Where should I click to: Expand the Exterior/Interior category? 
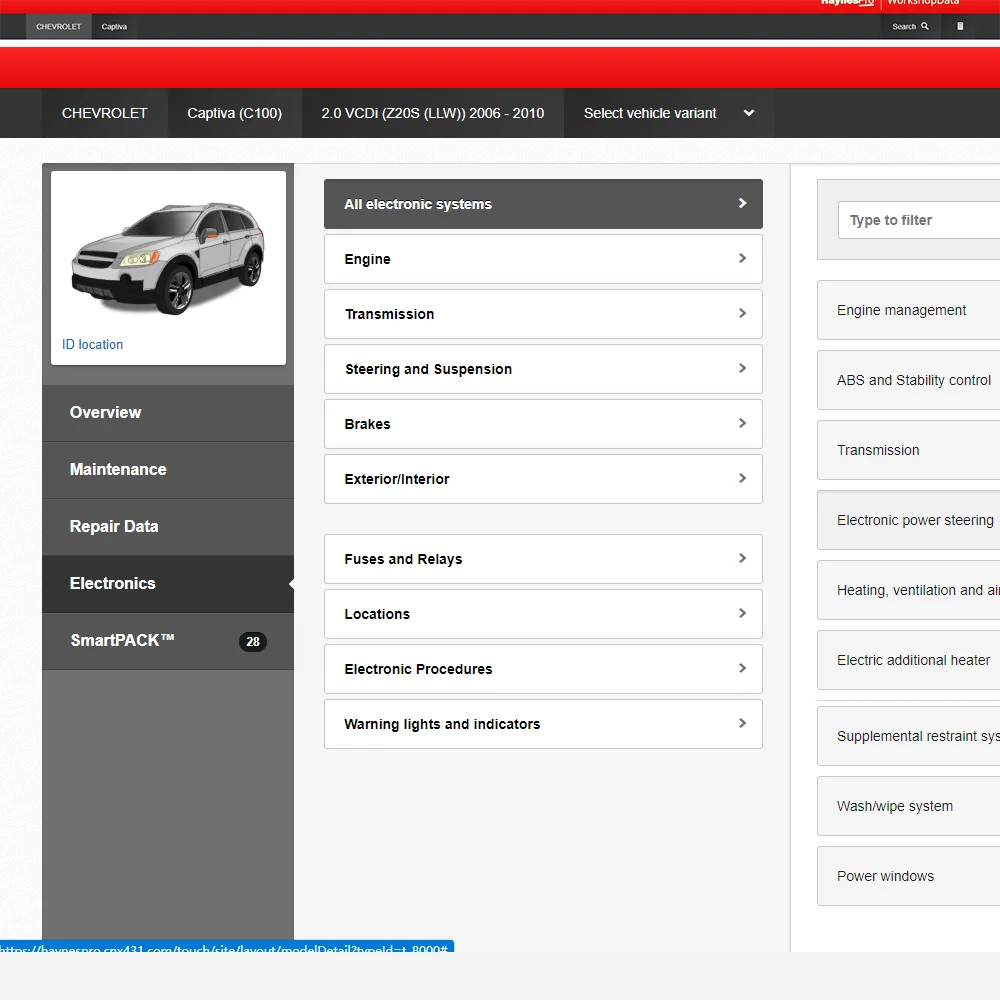coord(543,479)
